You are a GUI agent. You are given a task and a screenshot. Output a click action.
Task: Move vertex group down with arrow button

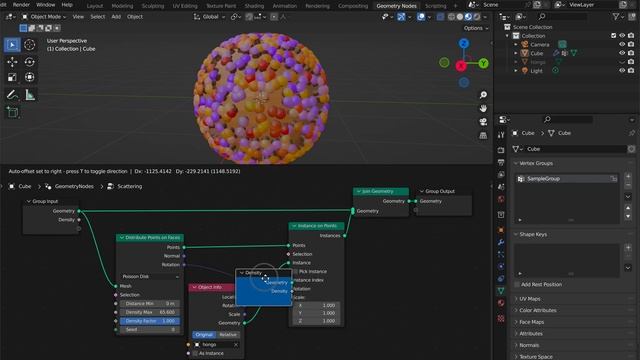pos(628,216)
